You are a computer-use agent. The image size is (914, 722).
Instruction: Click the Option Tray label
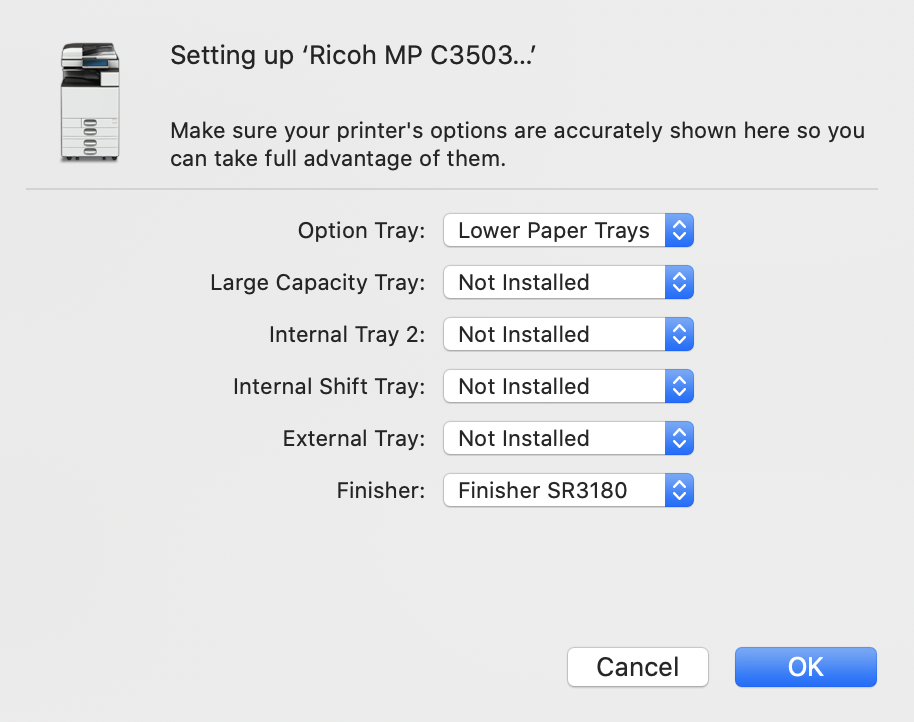(361, 230)
